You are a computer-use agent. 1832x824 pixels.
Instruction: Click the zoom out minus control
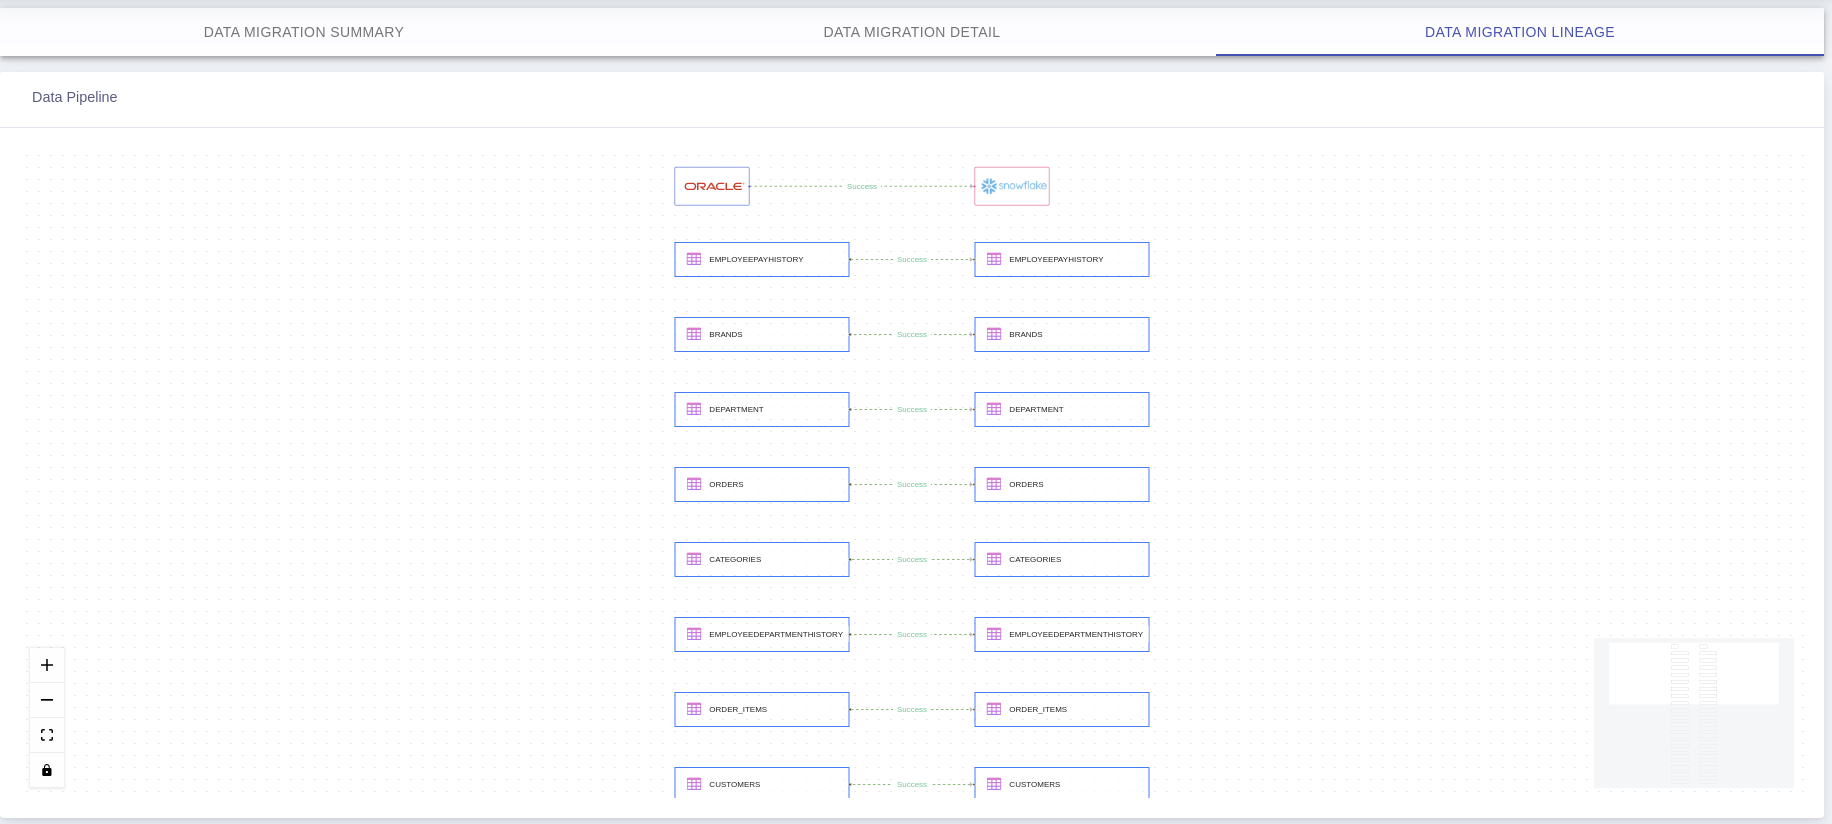click(x=47, y=700)
